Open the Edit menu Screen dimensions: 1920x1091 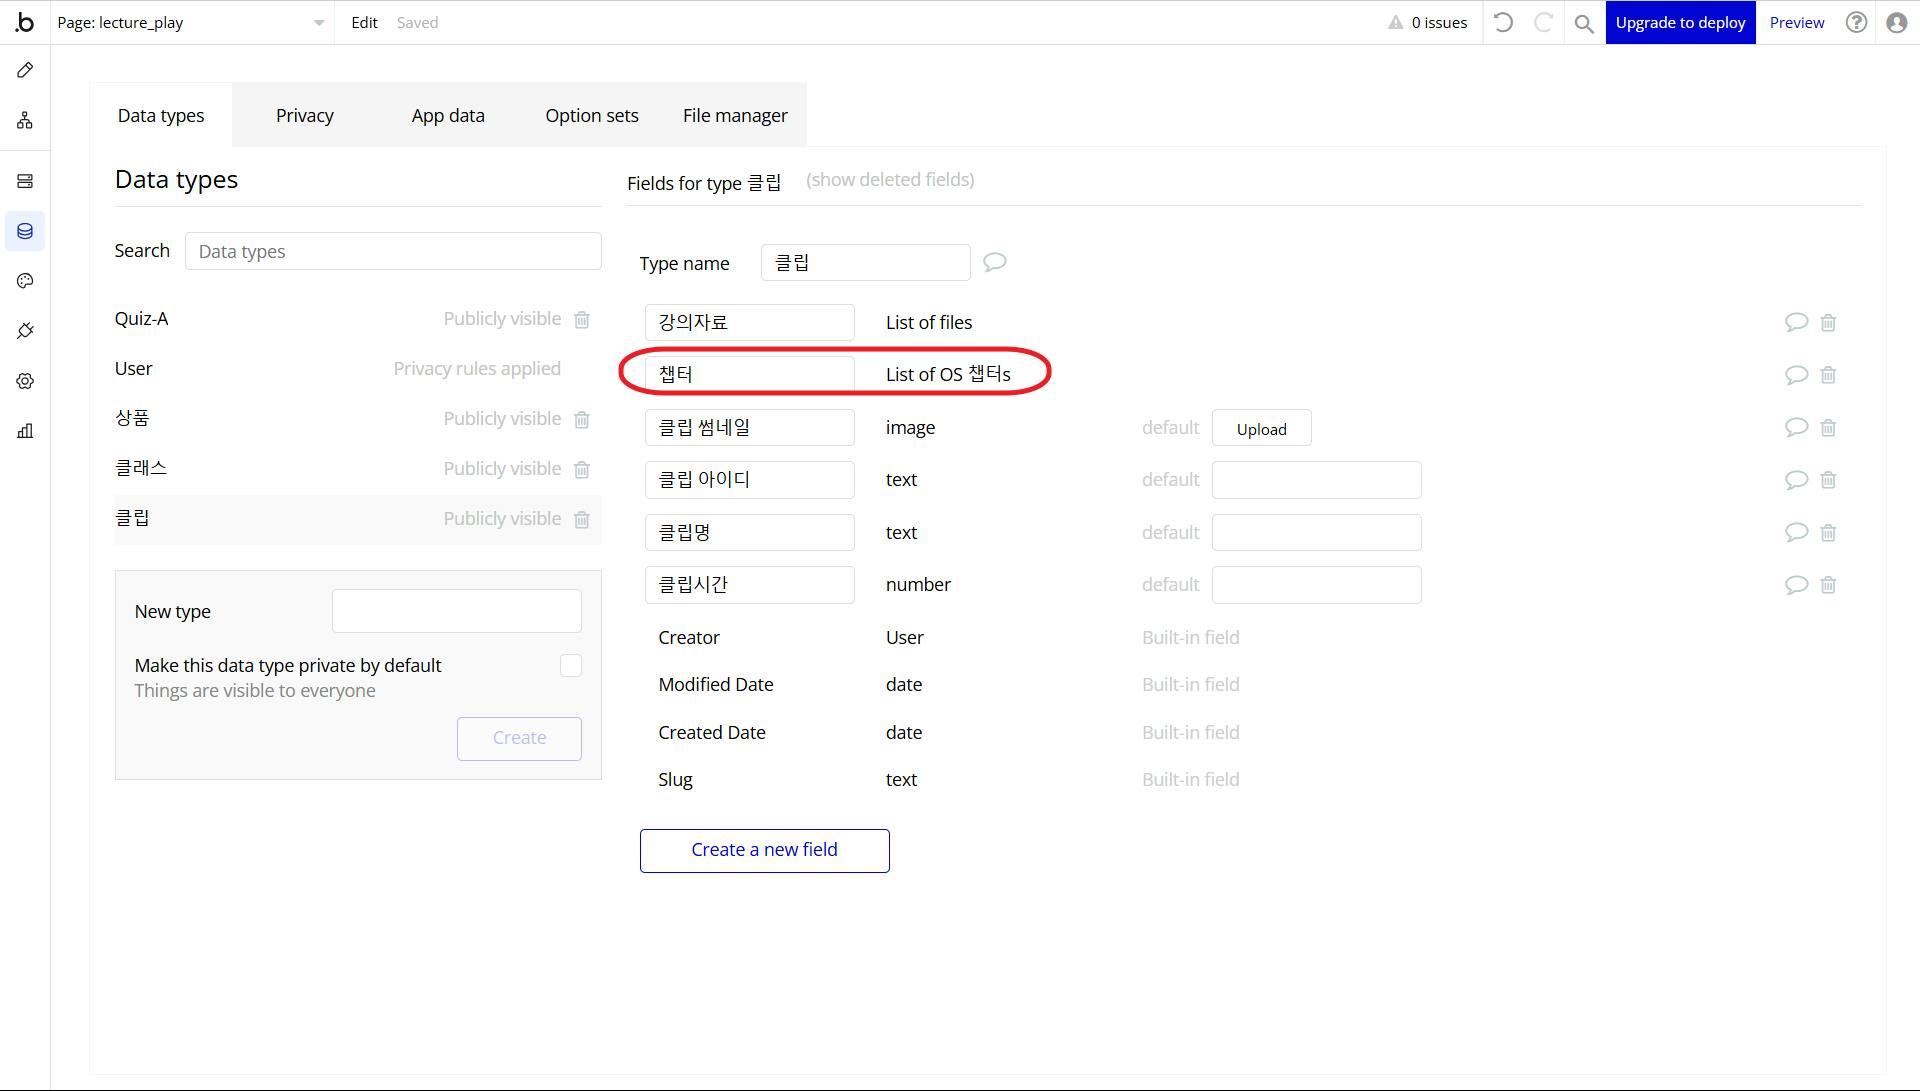tap(364, 23)
